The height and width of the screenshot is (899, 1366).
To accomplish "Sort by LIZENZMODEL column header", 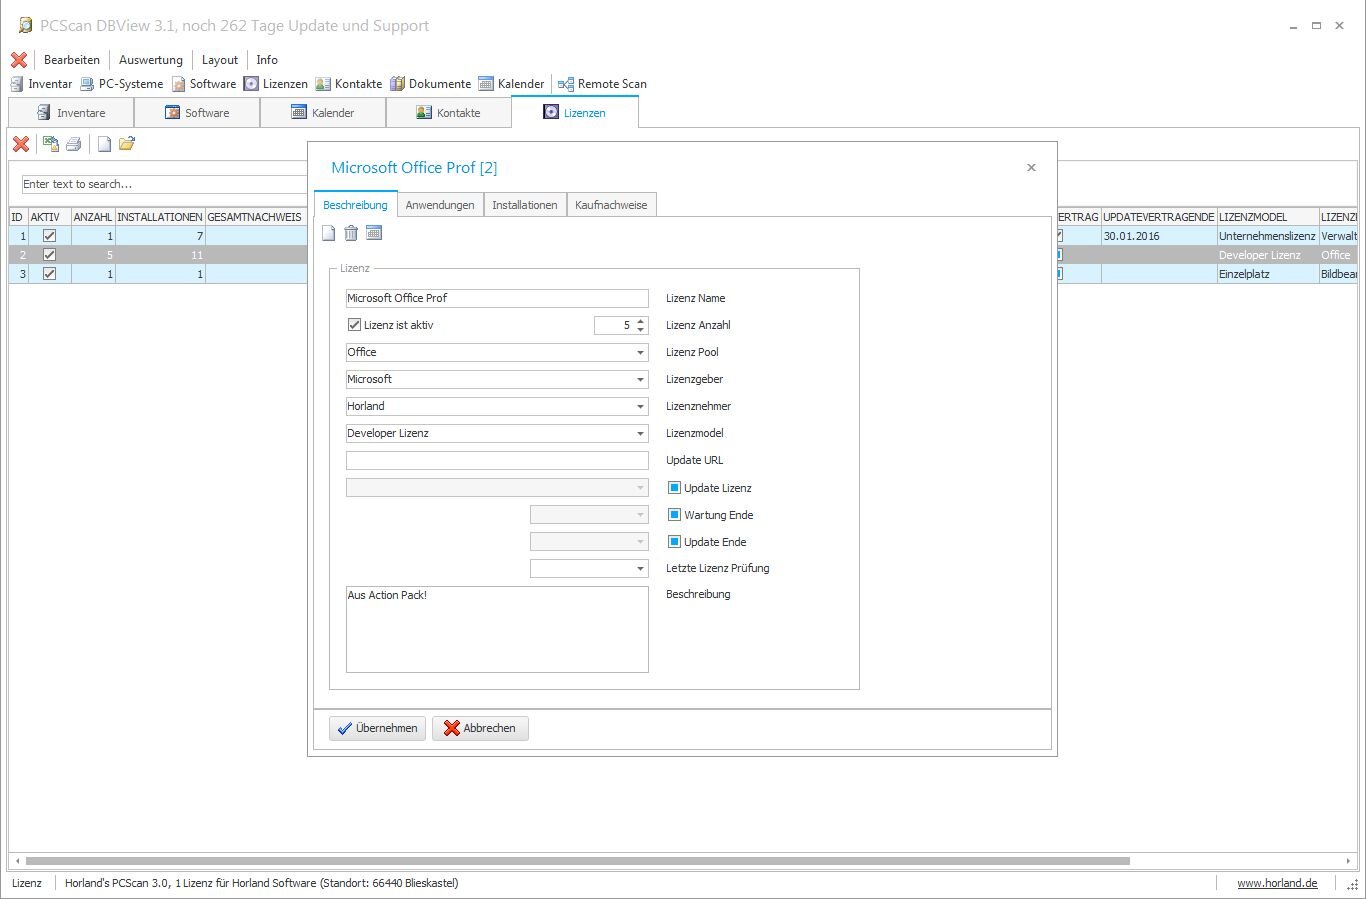I will click(1267, 217).
